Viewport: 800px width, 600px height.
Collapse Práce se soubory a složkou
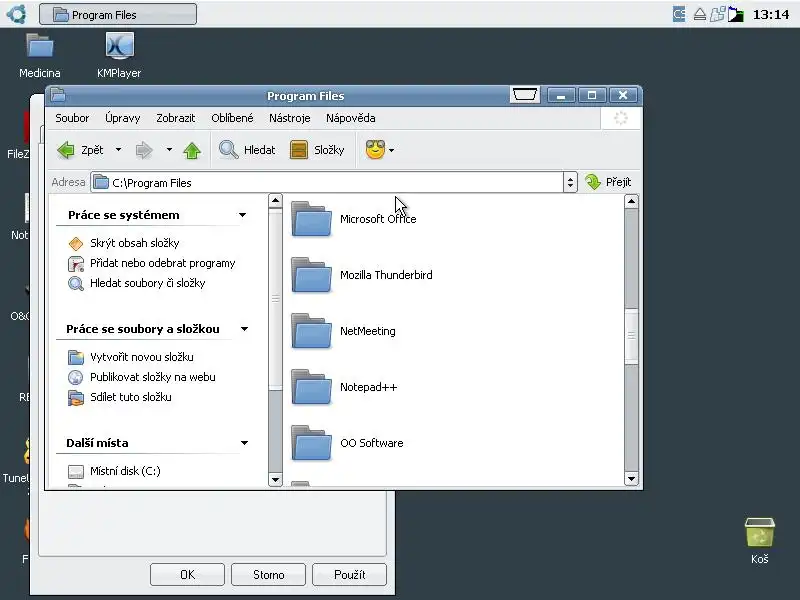point(244,329)
